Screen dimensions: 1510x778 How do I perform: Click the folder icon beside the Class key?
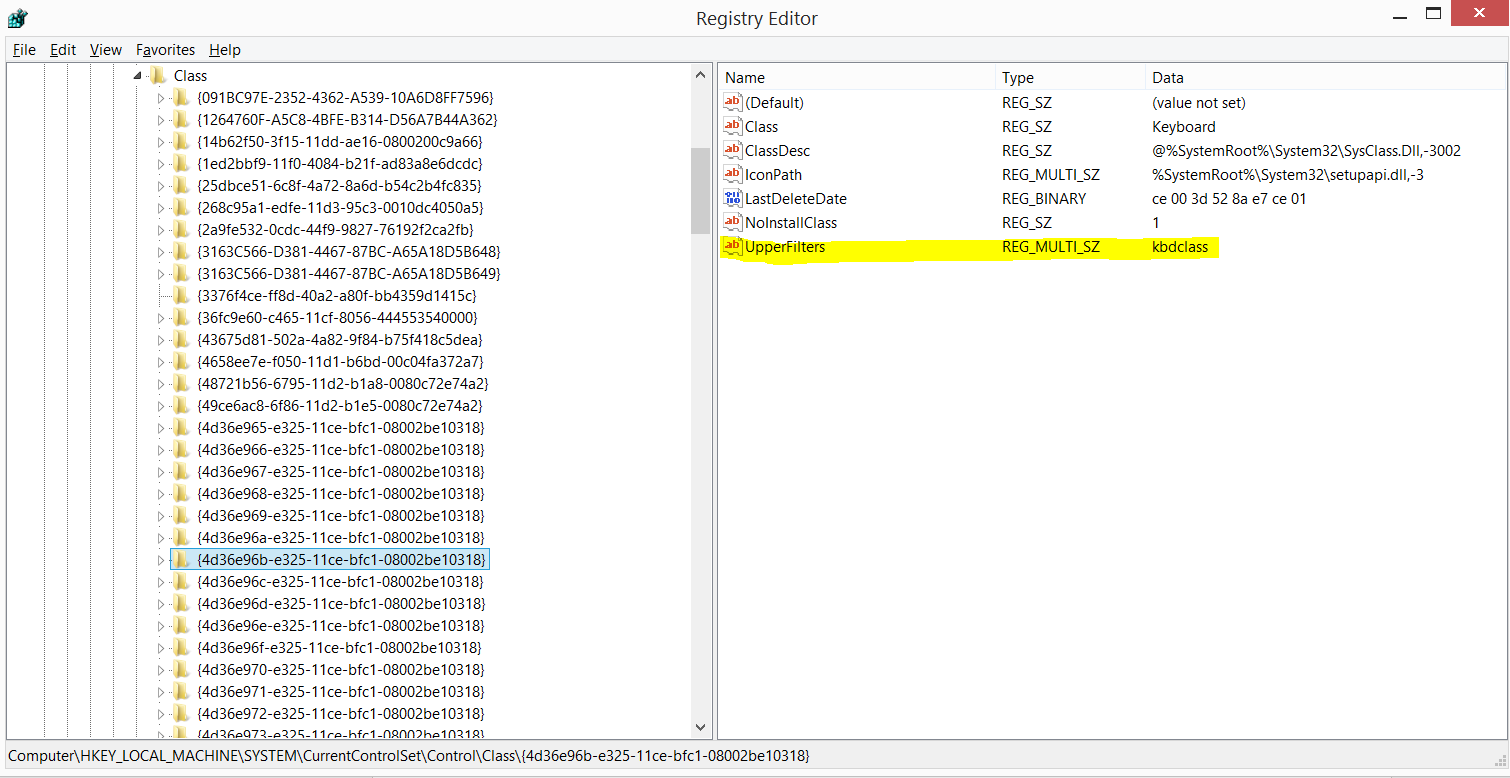158,75
